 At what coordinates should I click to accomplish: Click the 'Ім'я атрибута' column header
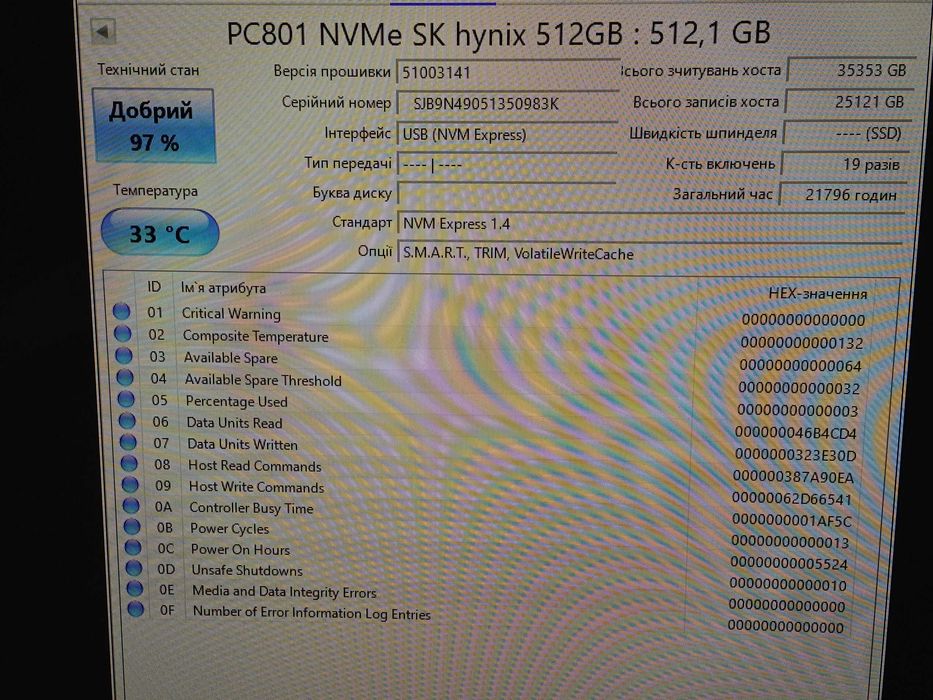click(x=223, y=288)
